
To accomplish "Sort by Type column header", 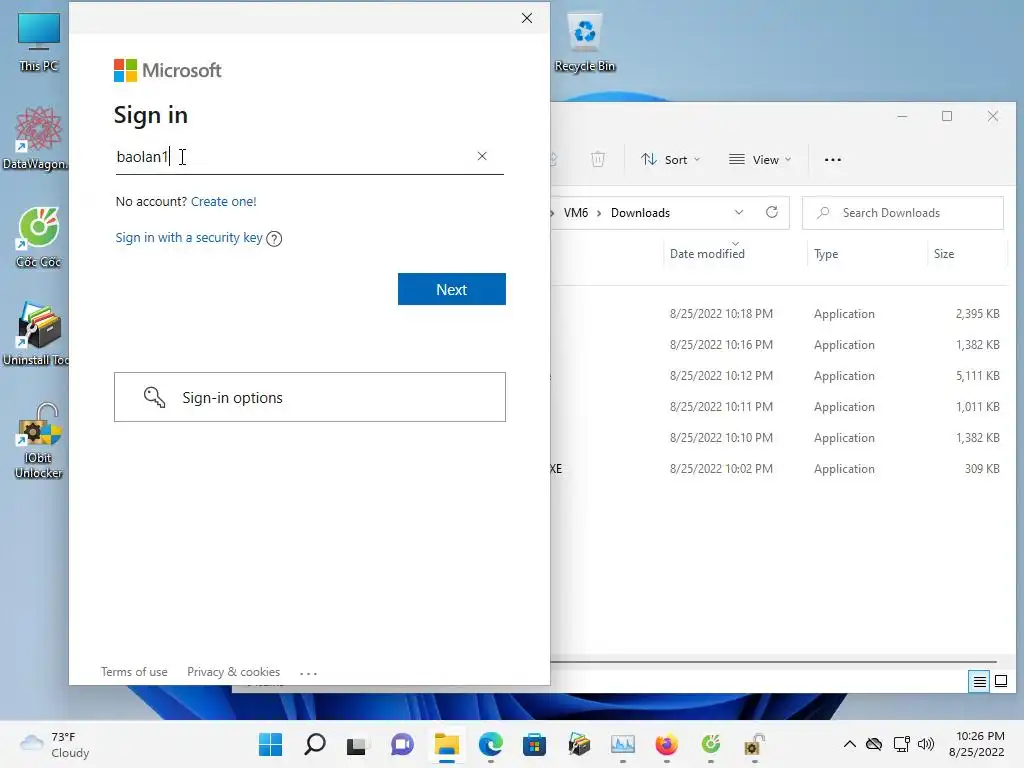I will tap(826, 253).
